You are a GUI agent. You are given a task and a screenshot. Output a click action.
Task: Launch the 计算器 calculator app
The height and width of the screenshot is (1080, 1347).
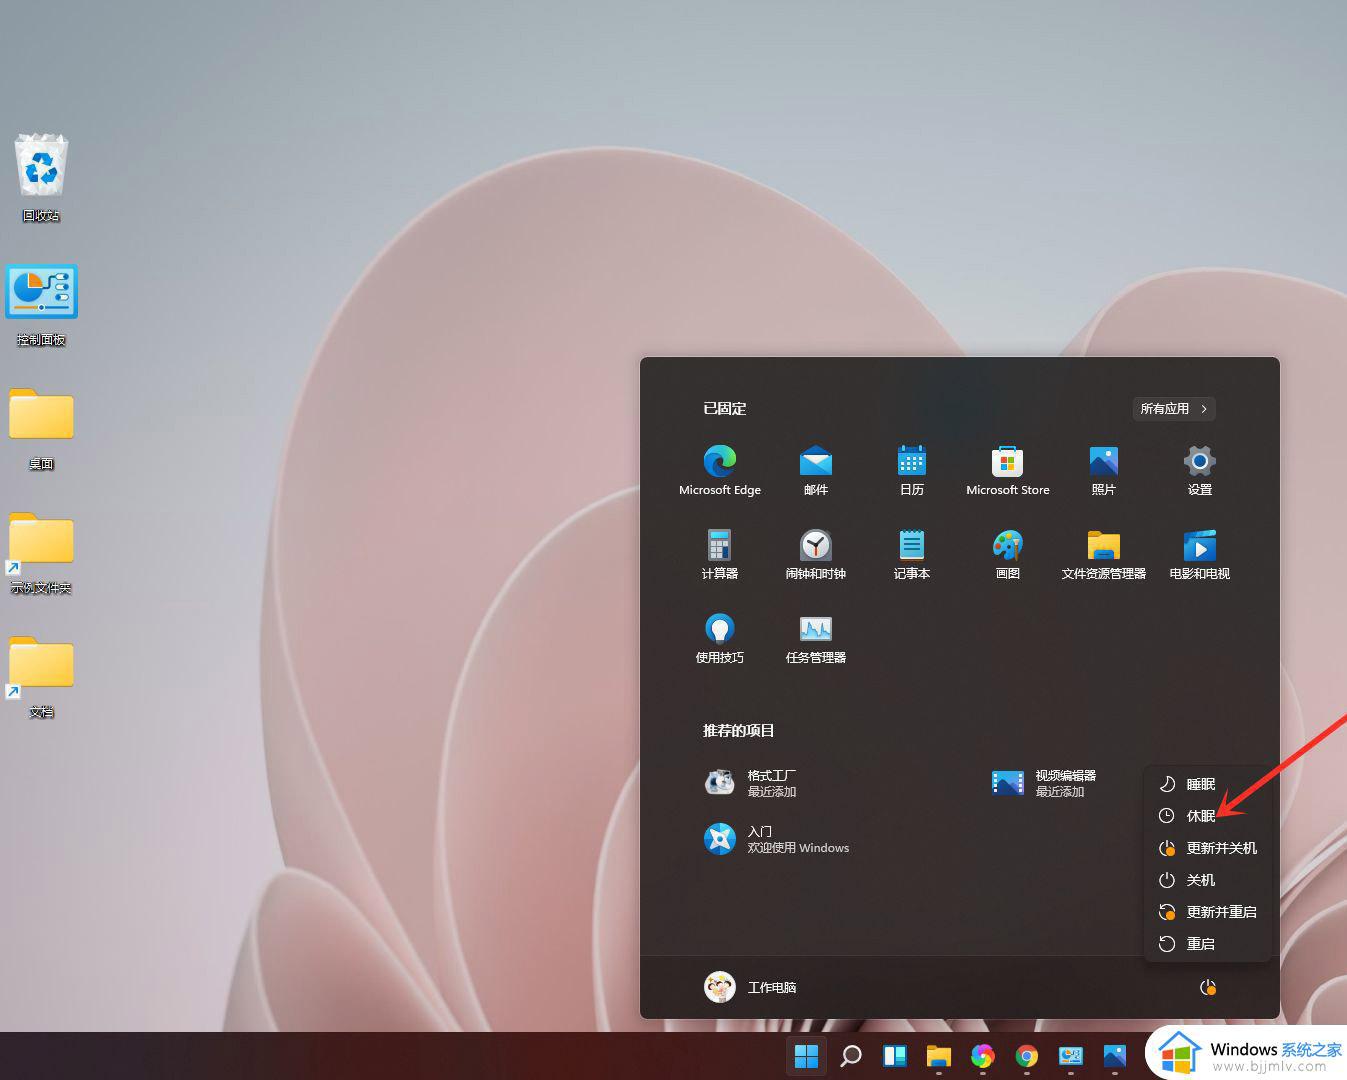click(720, 554)
